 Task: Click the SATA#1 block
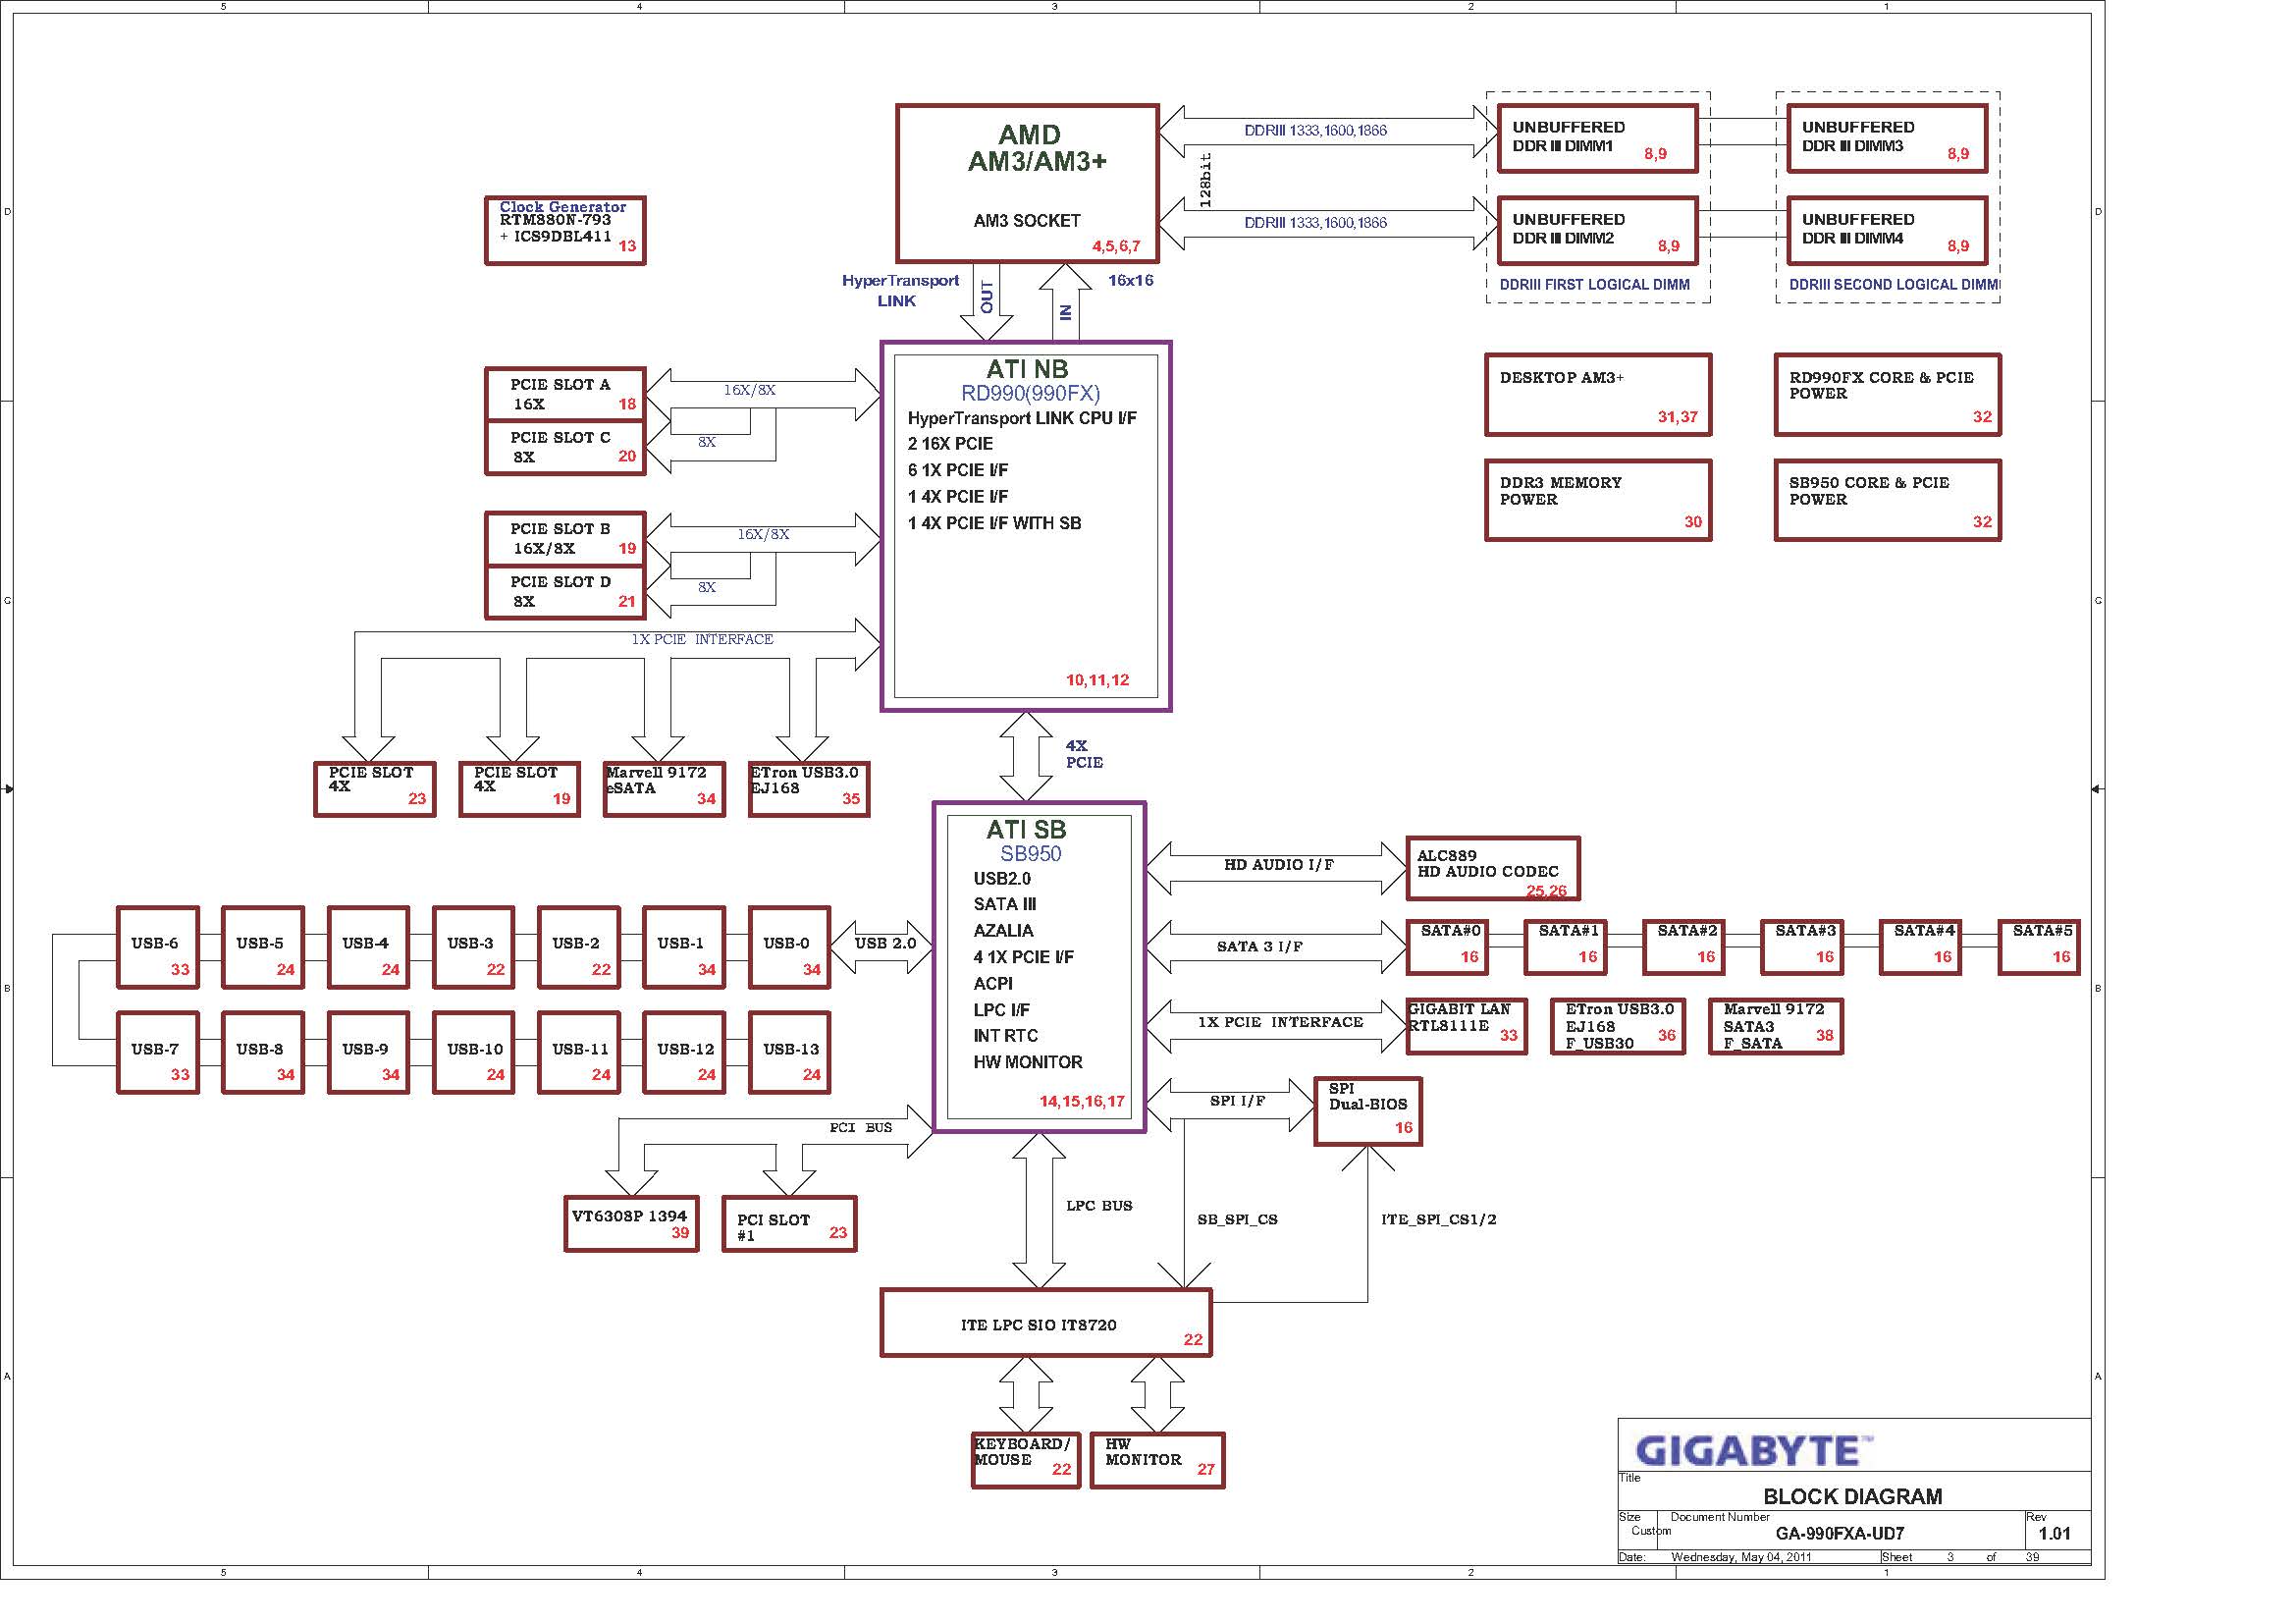(1565, 947)
